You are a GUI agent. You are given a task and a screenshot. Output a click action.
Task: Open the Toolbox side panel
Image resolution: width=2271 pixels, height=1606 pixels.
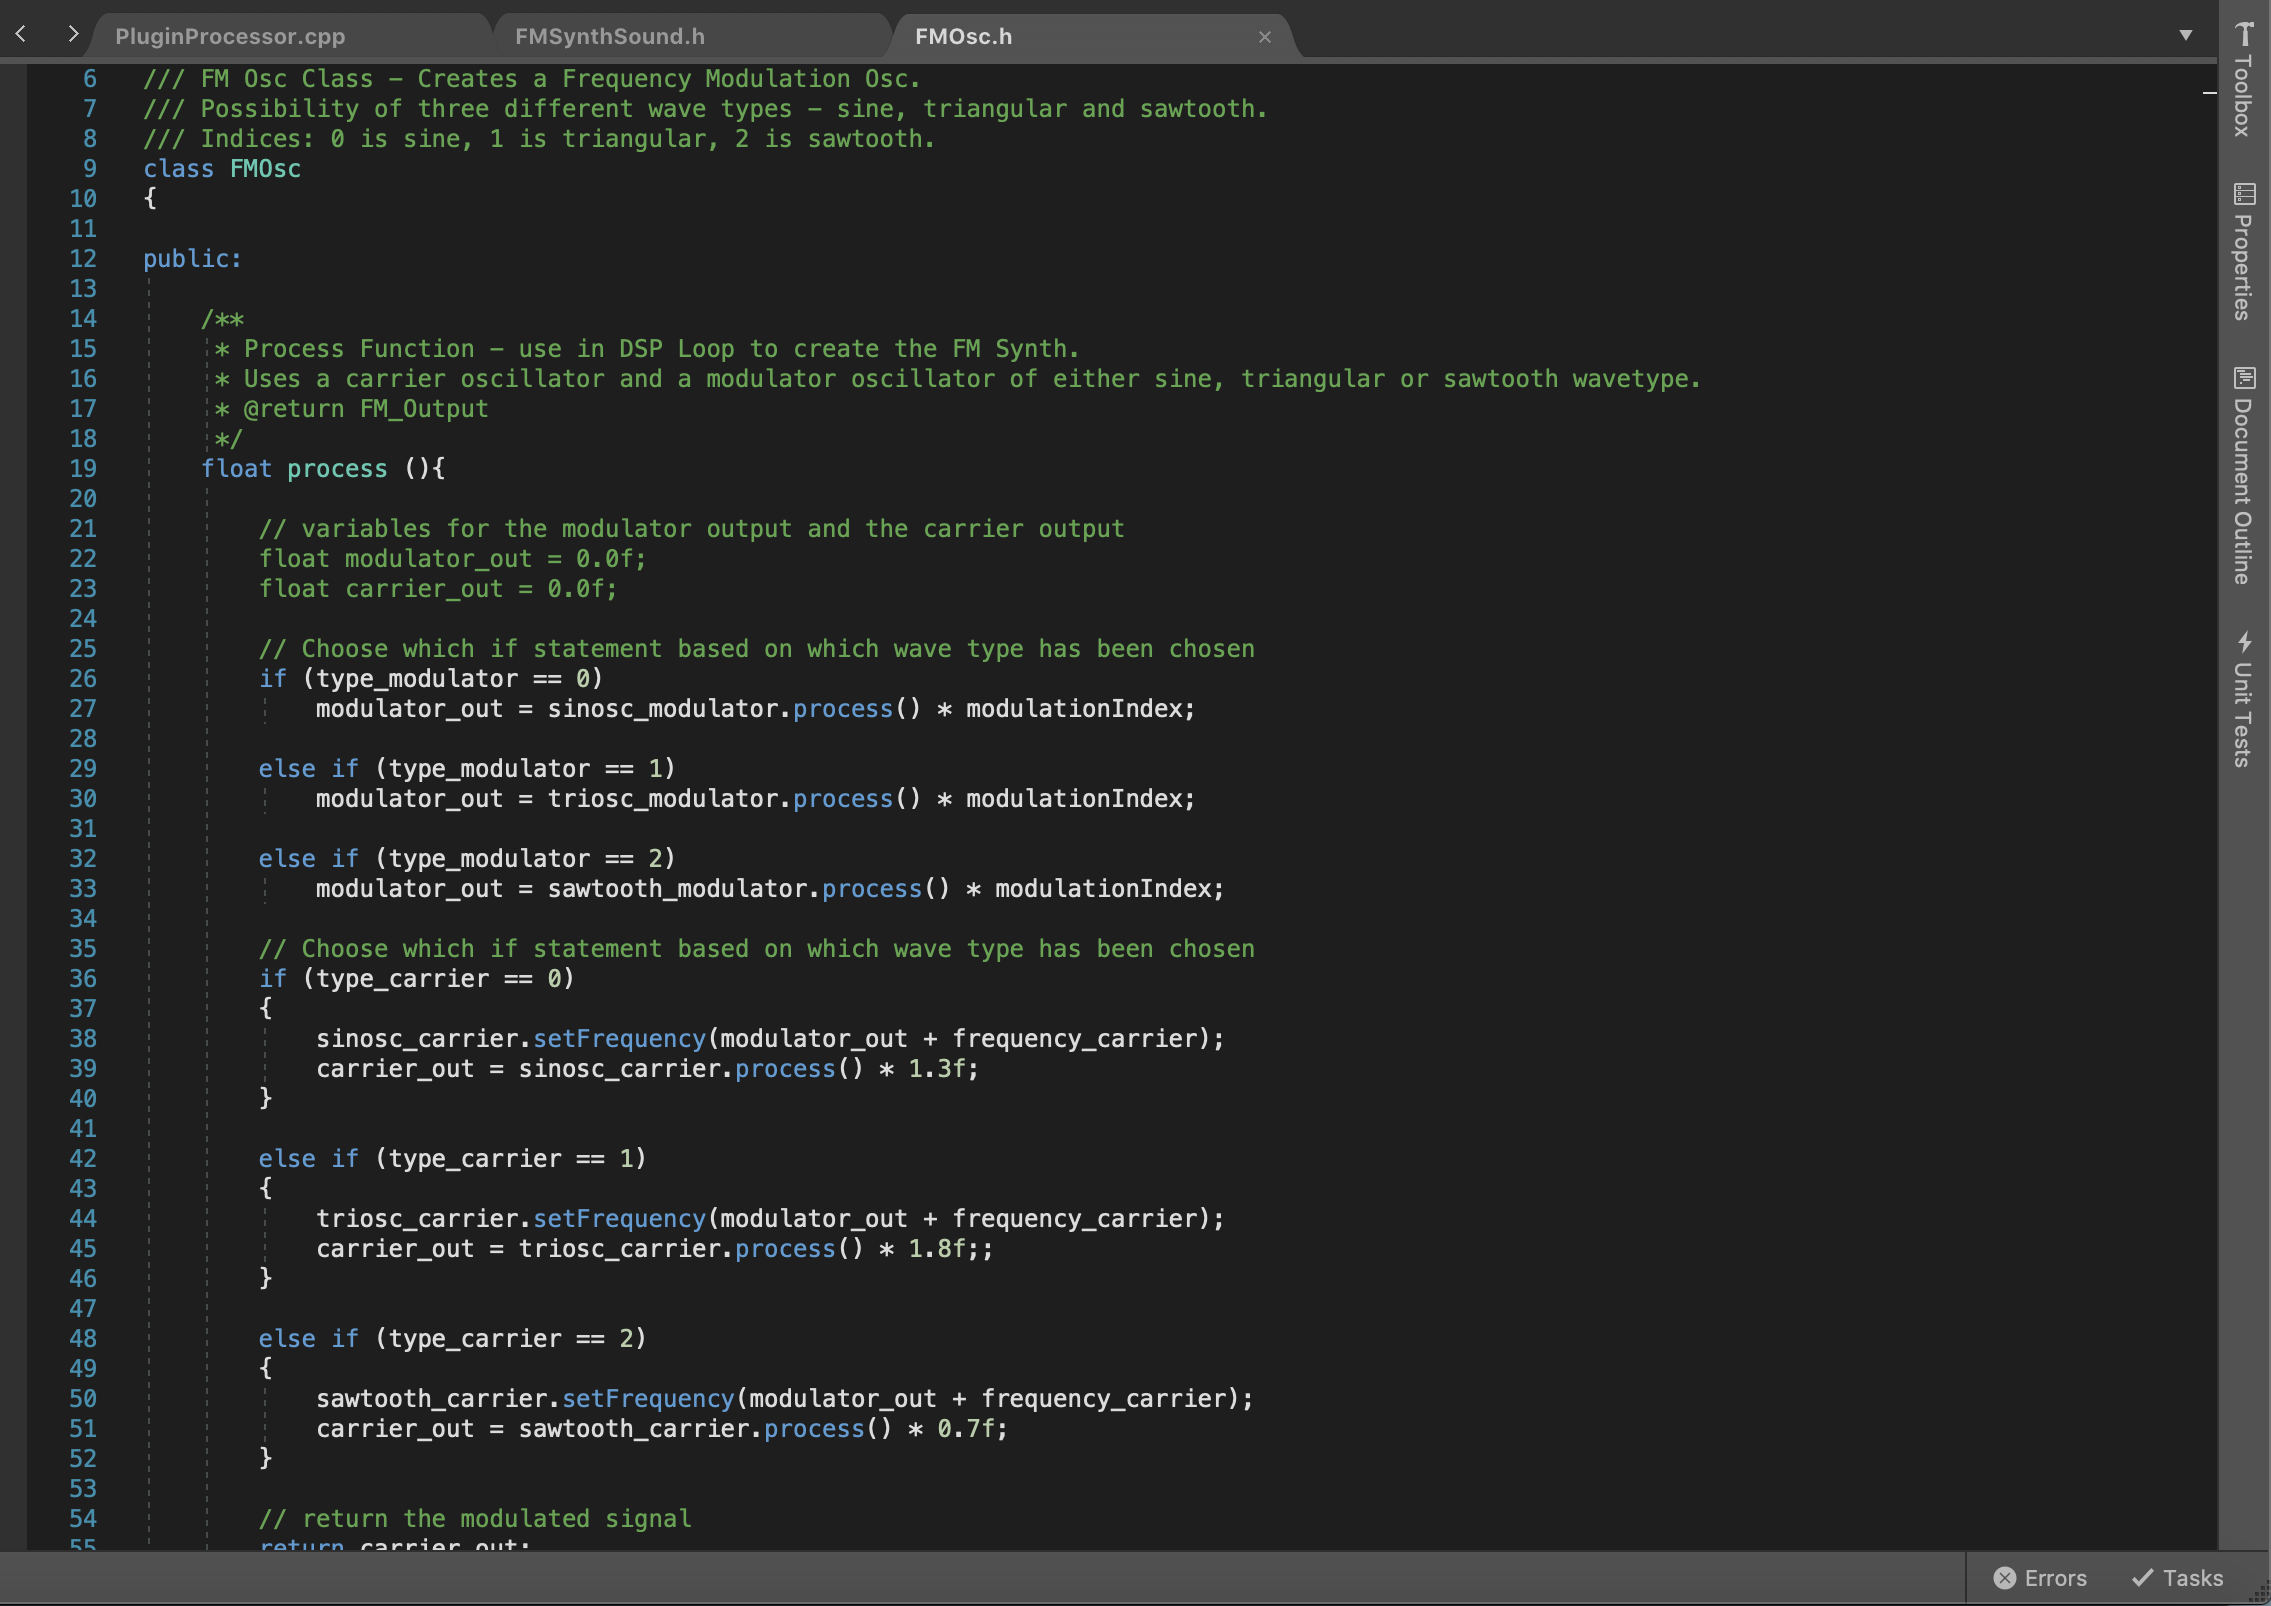(2244, 80)
